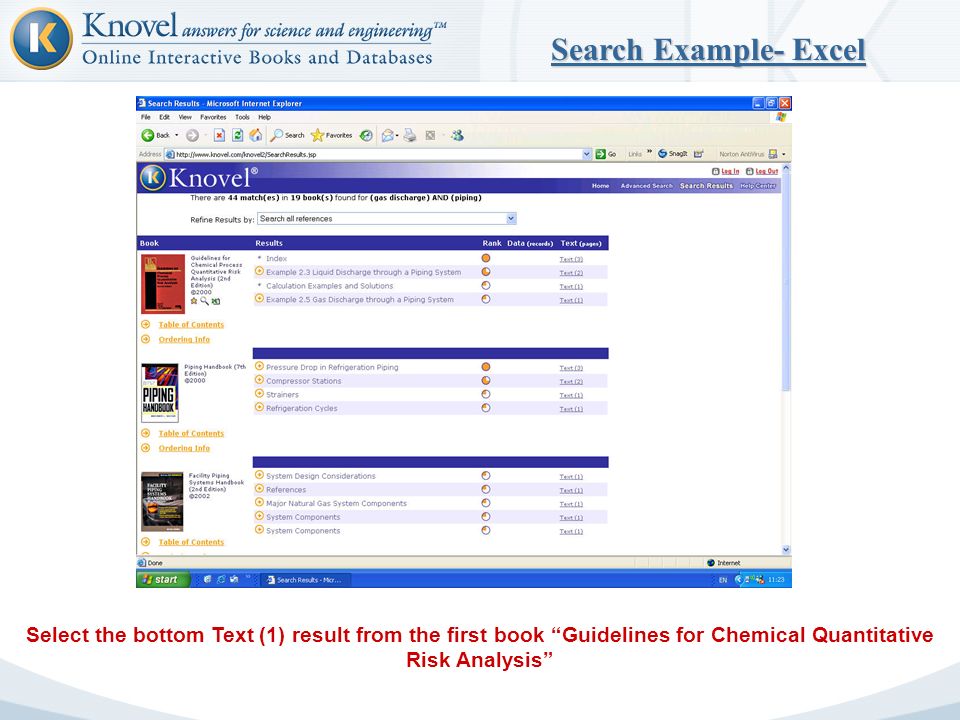Image resolution: width=960 pixels, height=720 pixels.
Task: Expand Major Natural Gas System Components result
Action: tap(259, 503)
